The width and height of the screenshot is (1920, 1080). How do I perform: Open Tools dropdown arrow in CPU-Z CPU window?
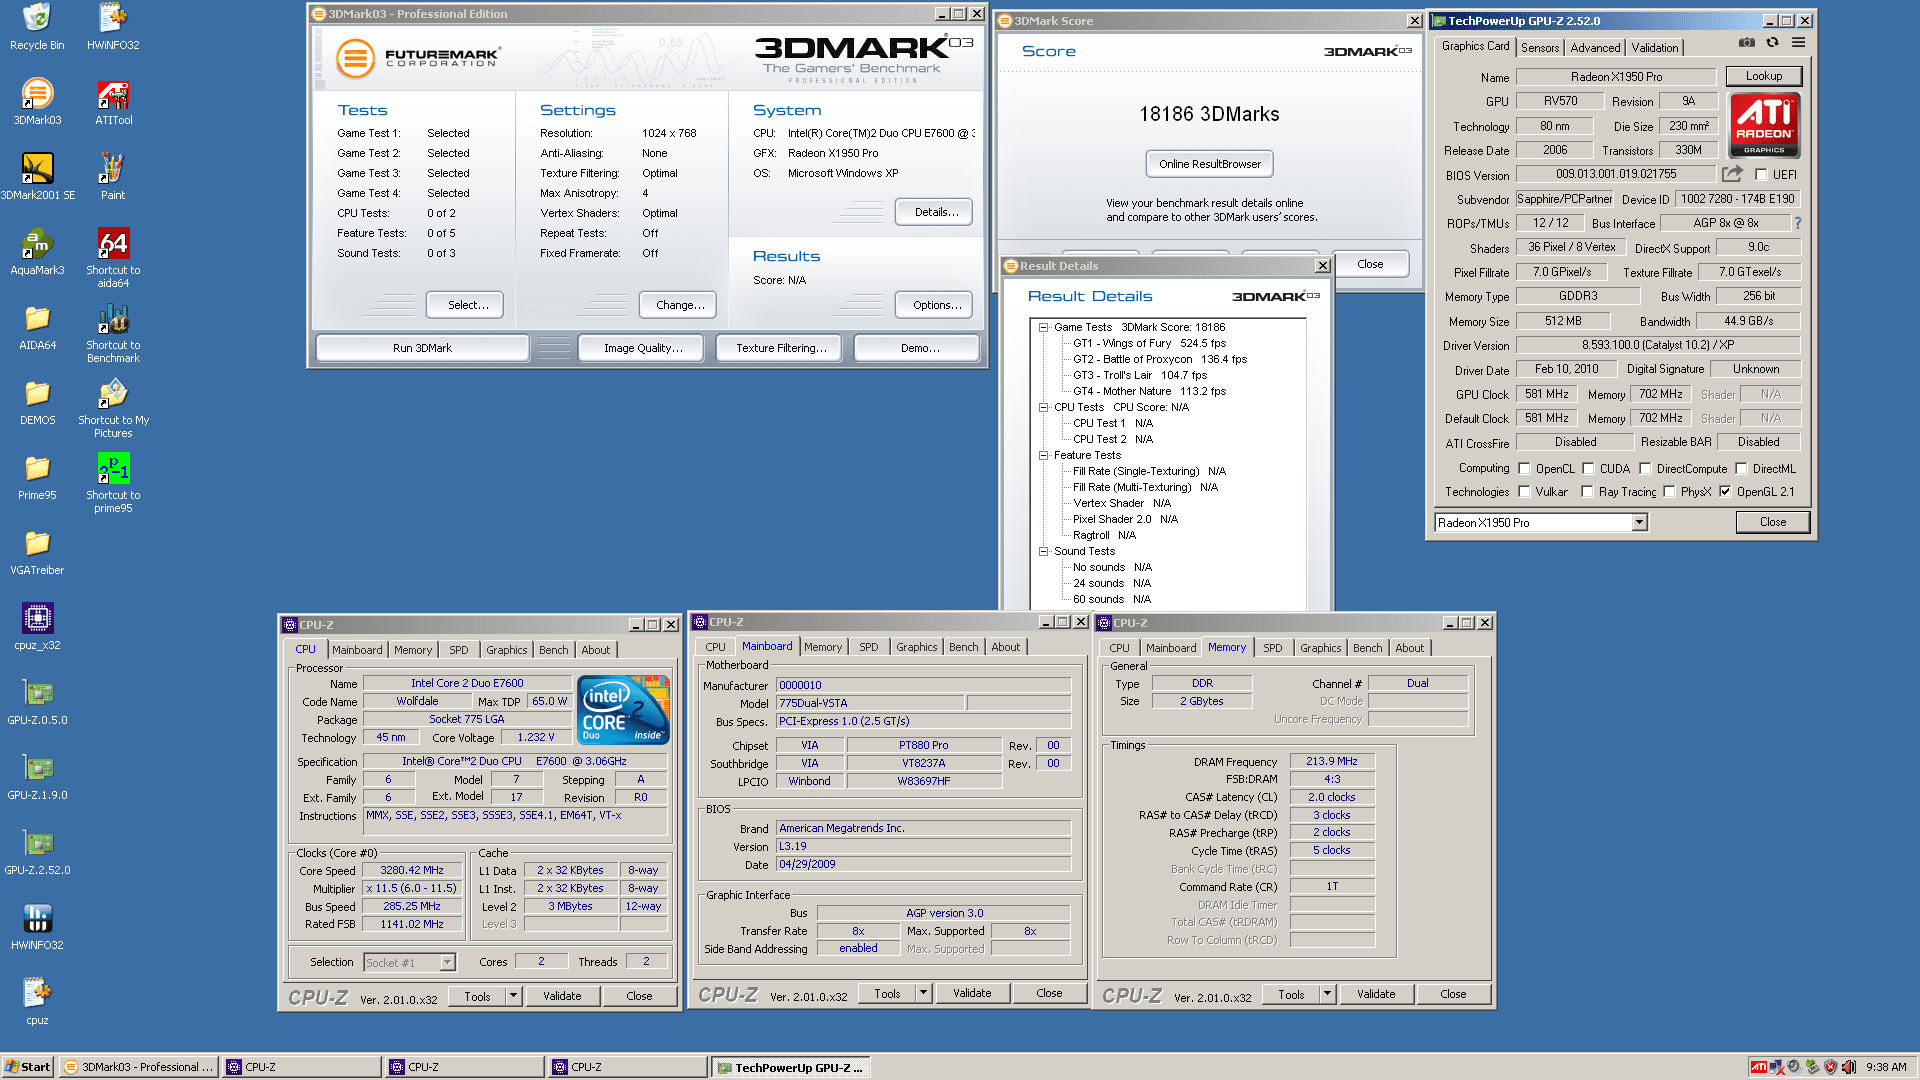513,996
